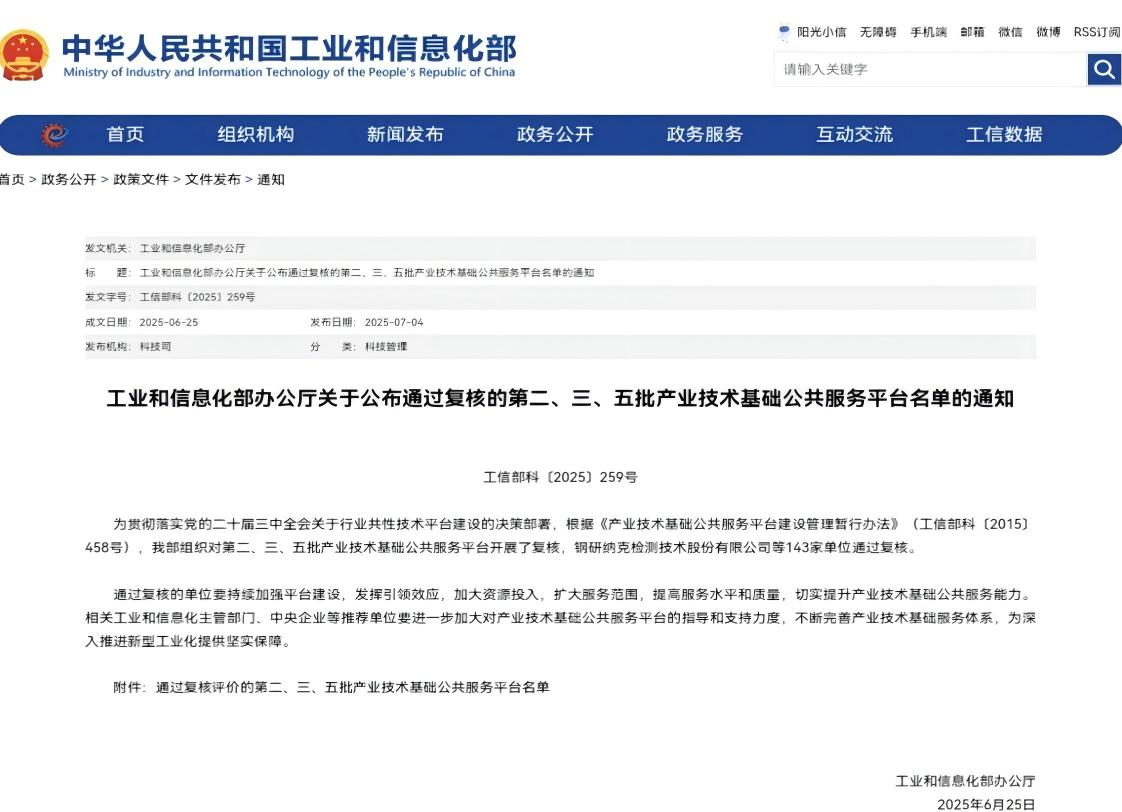Screen dimensions: 1122x812
Task: Click the red swirl icon in navigation bar
Action: tap(54, 134)
